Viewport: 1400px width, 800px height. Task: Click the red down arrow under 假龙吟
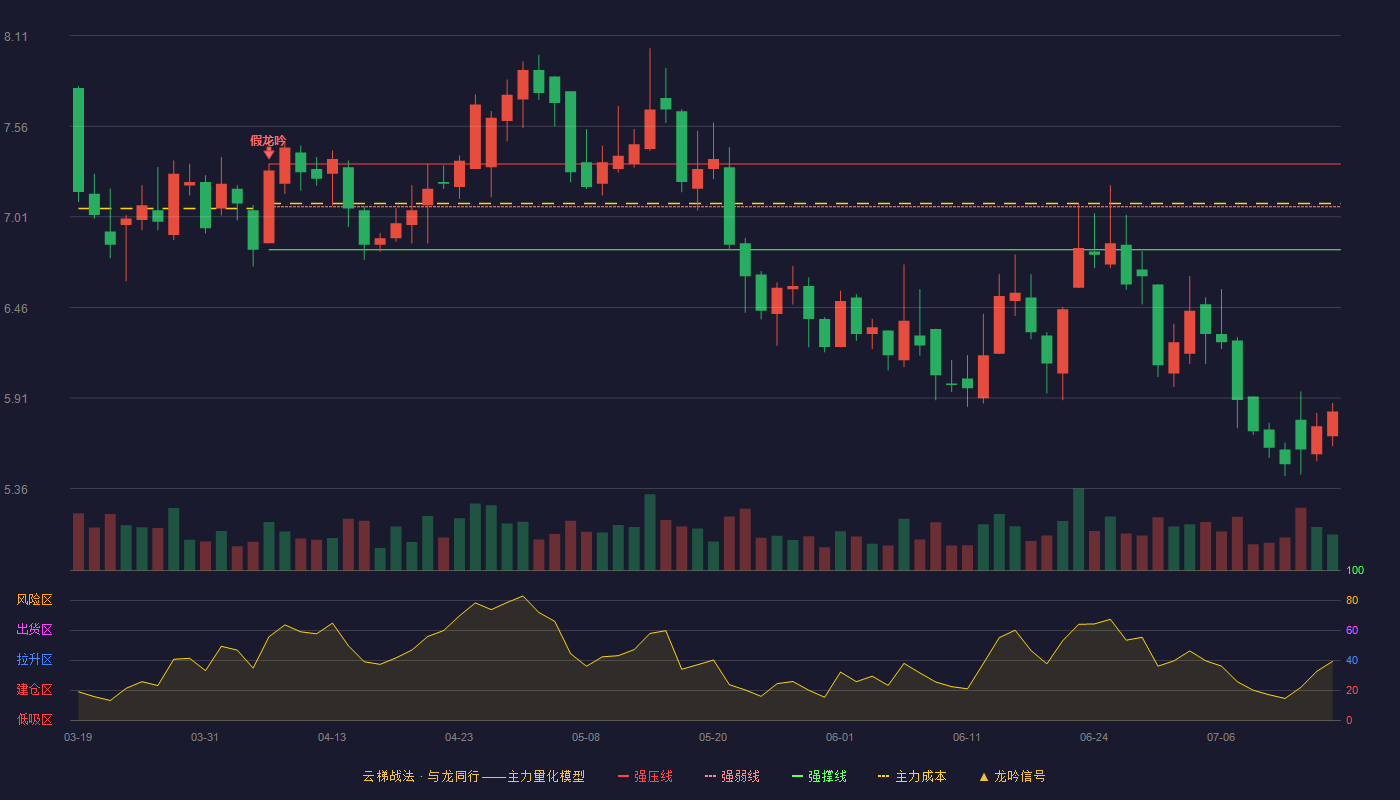[x=269, y=153]
